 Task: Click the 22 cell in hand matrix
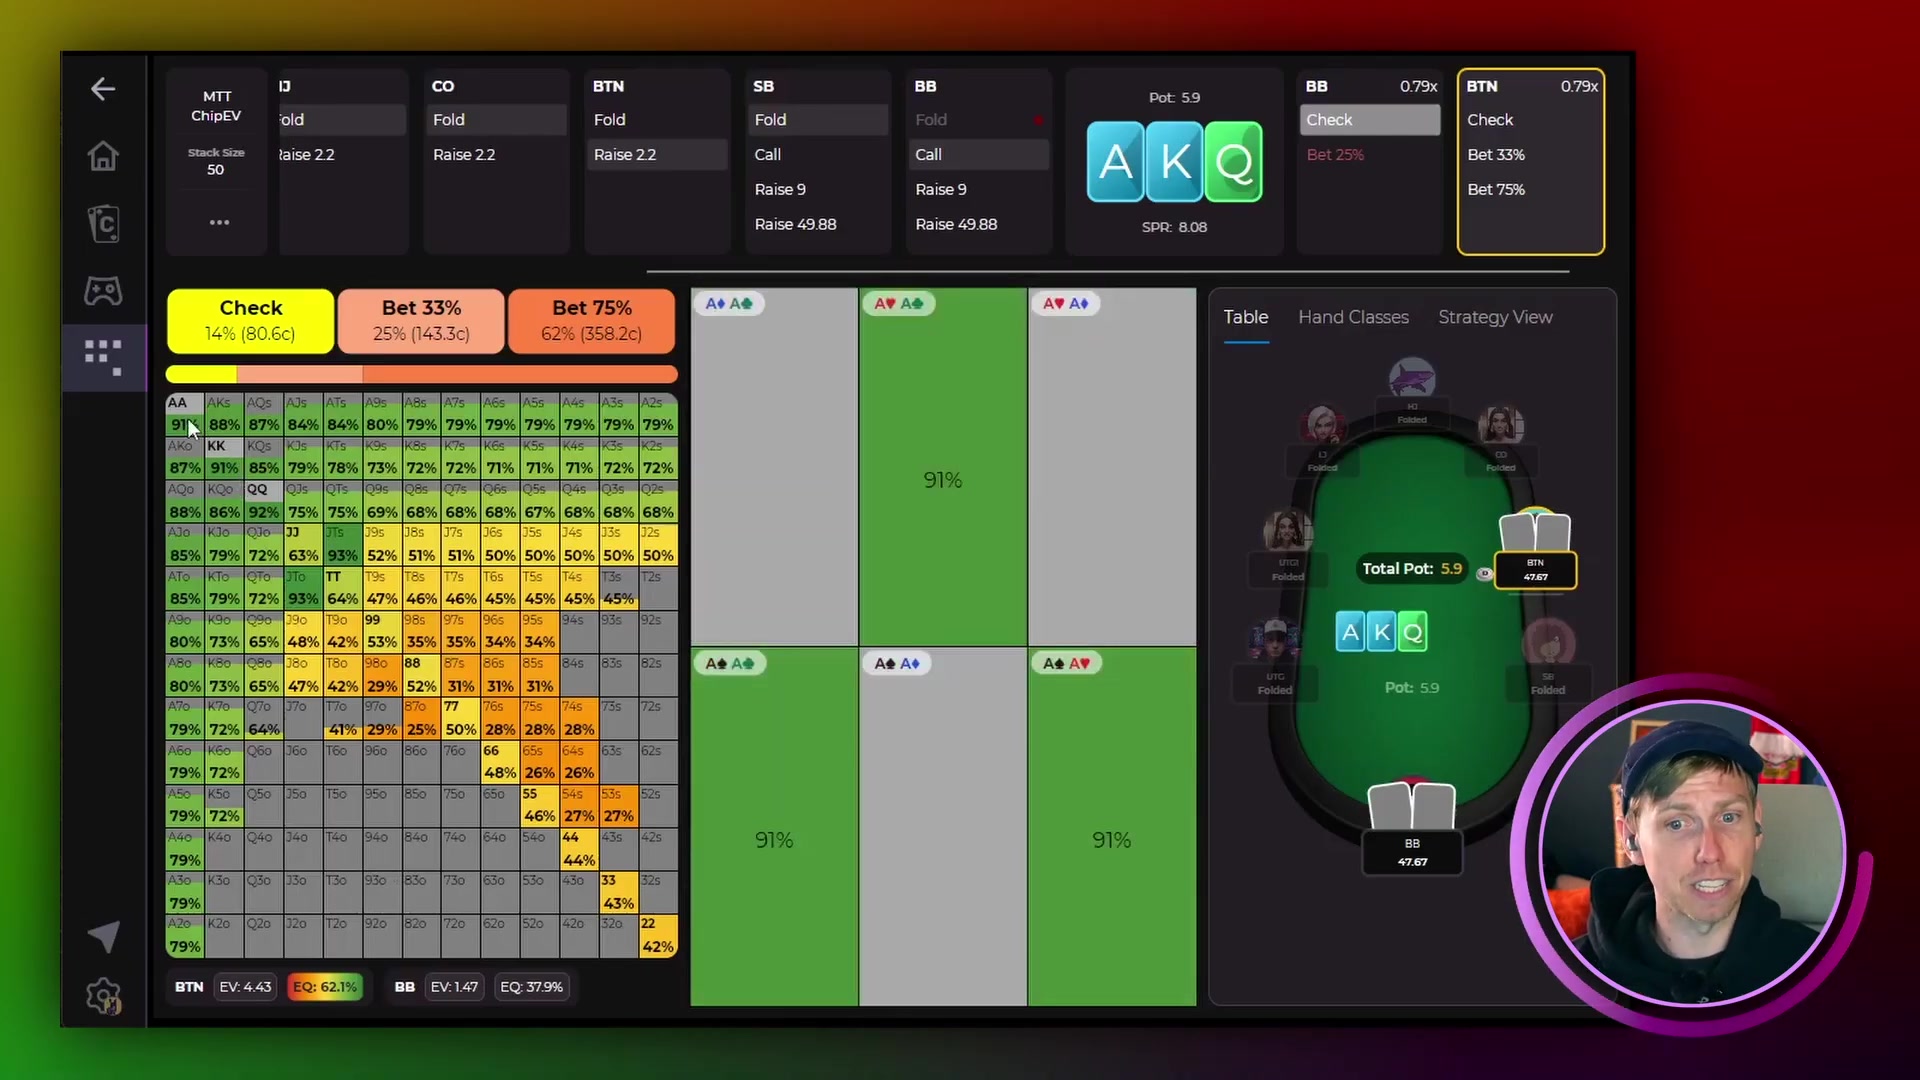point(658,936)
